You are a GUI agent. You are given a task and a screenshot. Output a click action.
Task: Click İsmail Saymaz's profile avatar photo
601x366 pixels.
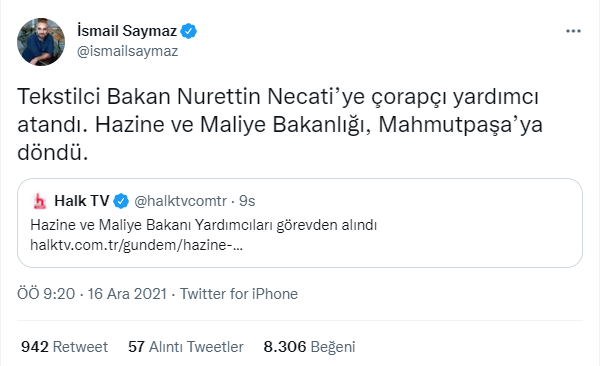click(x=41, y=42)
